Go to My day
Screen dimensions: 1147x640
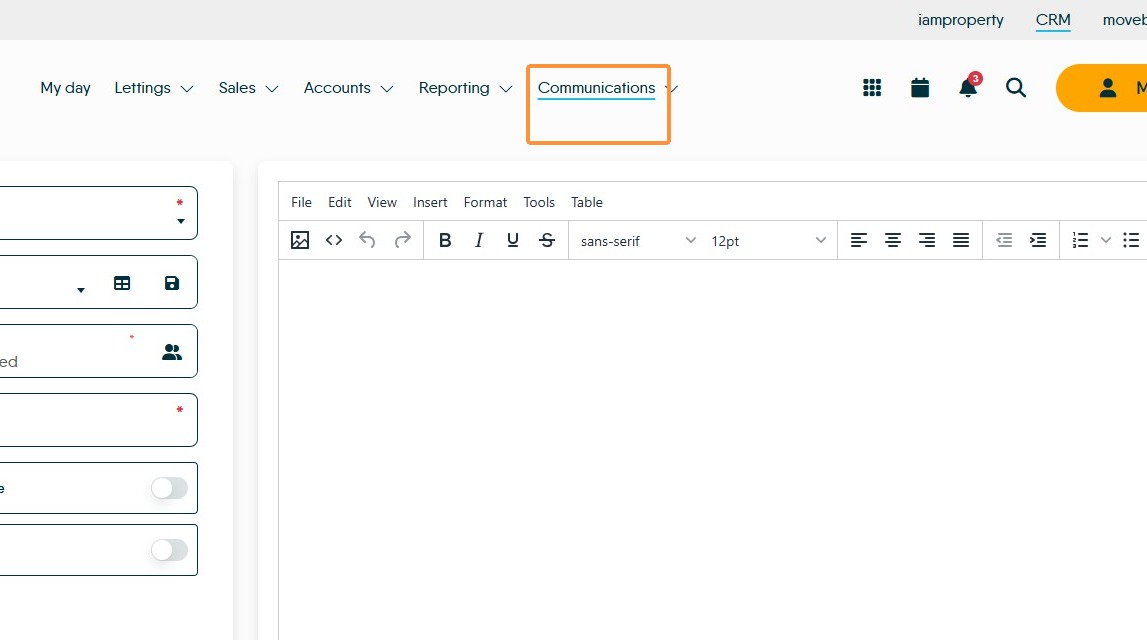pos(65,88)
